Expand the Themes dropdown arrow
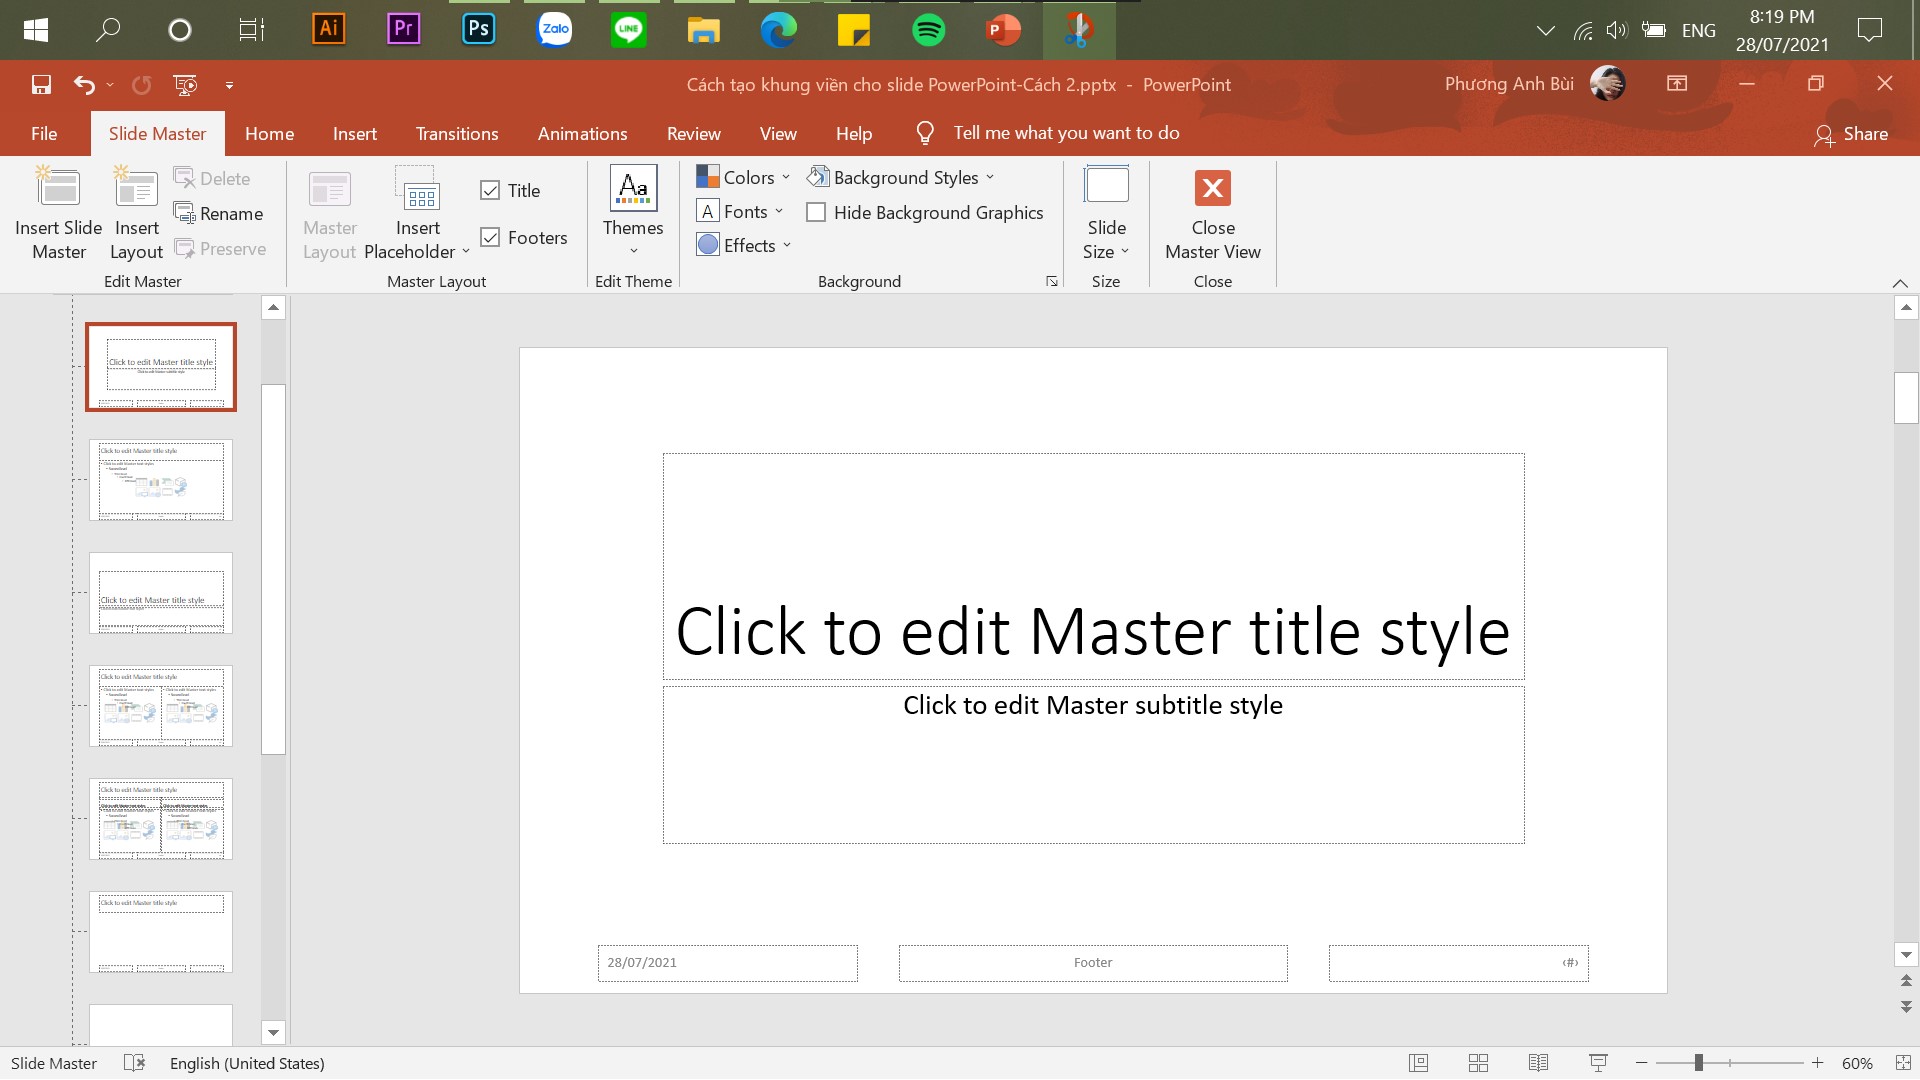The image size is (1920, 1080). (x=633, y=253)
